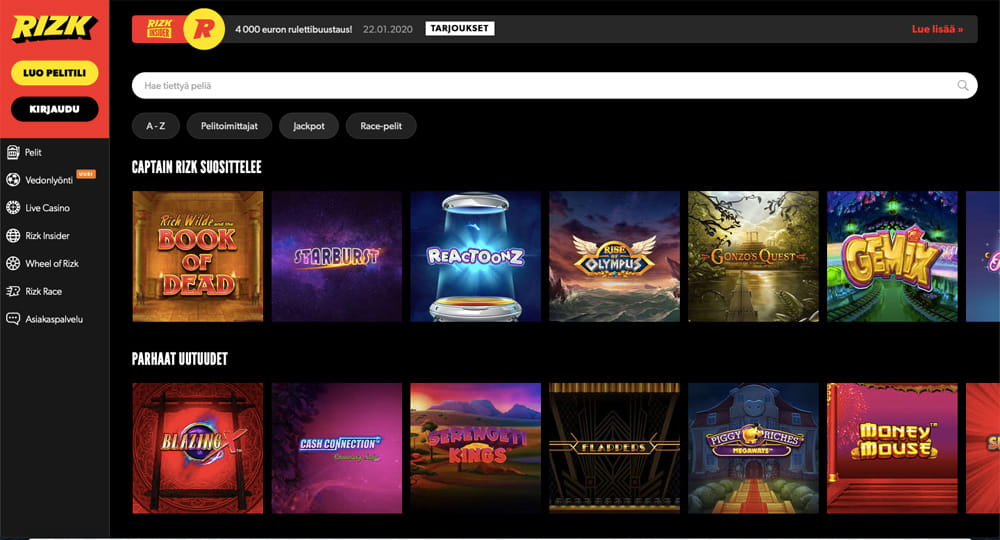Open the Gonzo's Quest game
Viewport: 1000px width, 540px height.
click(753, 256)
